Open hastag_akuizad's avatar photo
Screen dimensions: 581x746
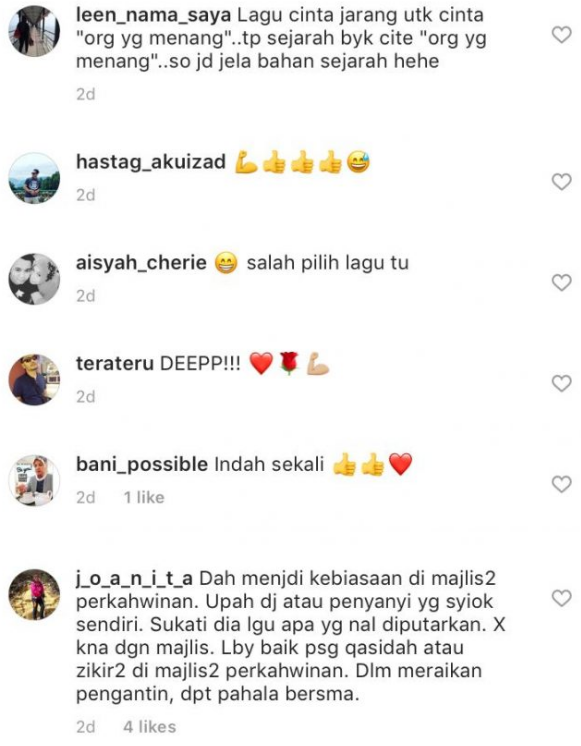click(34, 178)
